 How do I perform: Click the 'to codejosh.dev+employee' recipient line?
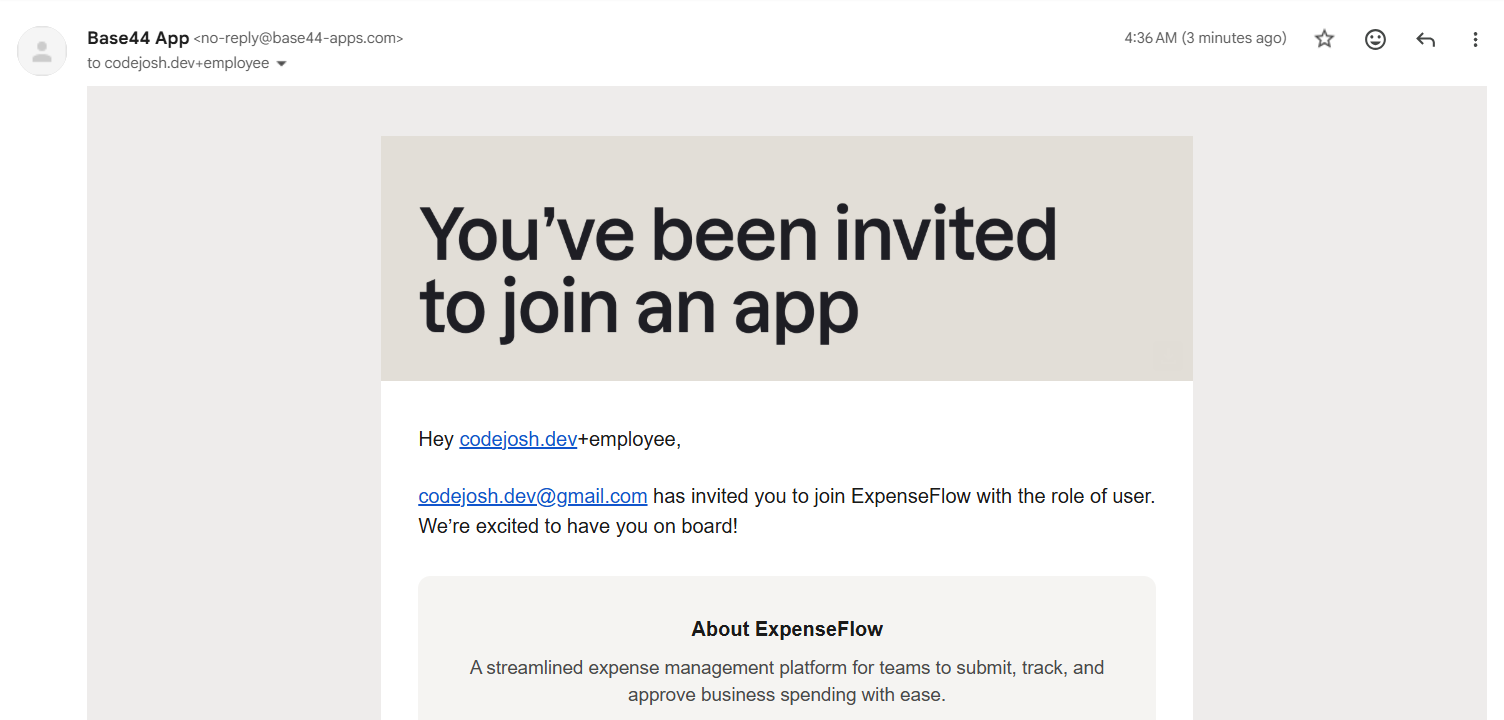(x=179, y=63)
